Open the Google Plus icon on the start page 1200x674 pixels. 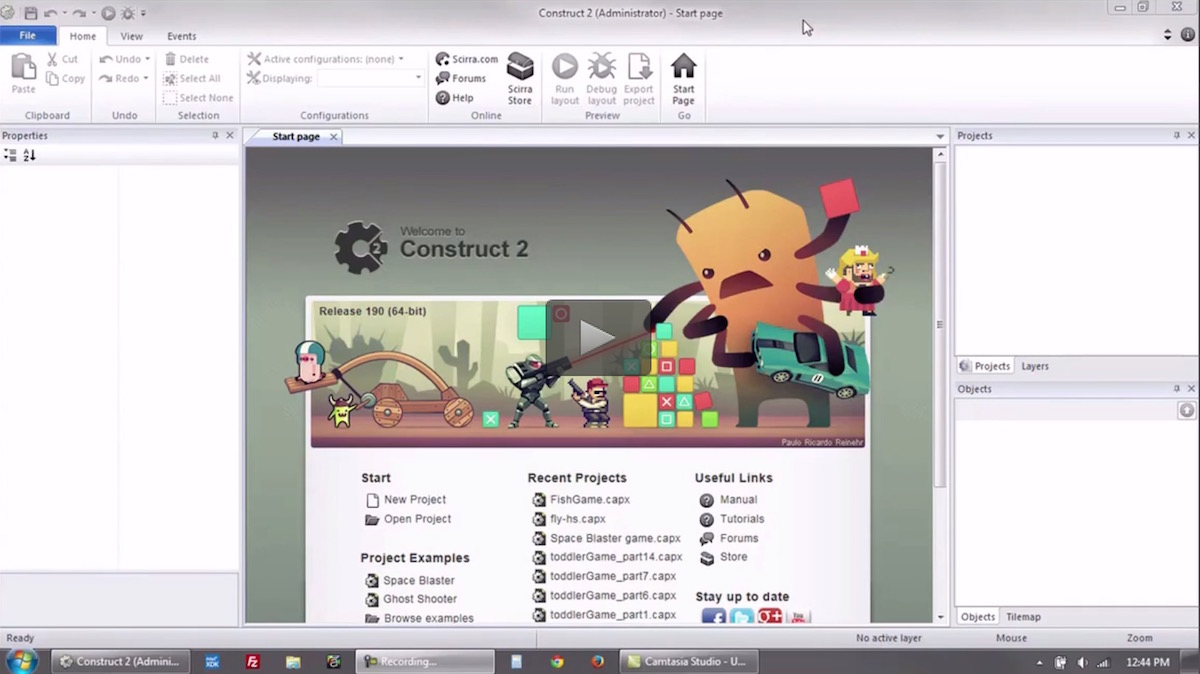click(769, 617)
